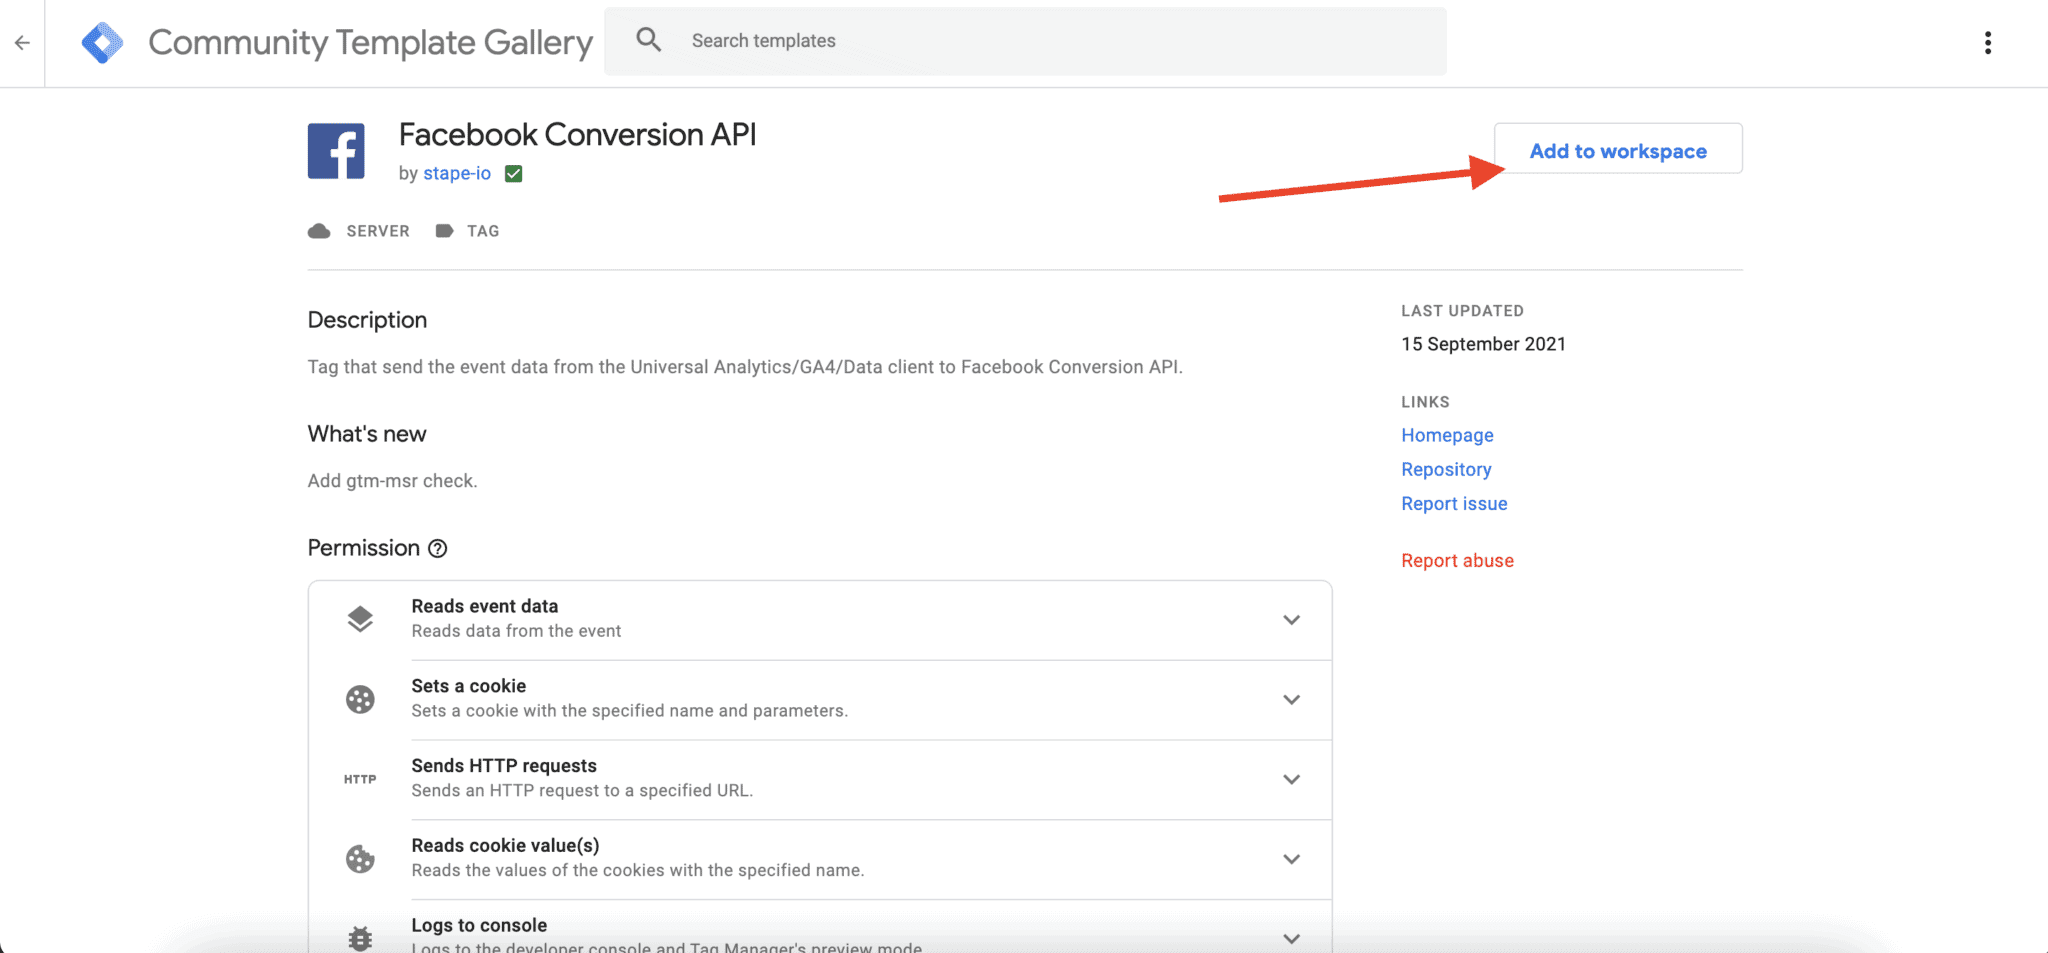Click the Permission heading

click(364, 548)
